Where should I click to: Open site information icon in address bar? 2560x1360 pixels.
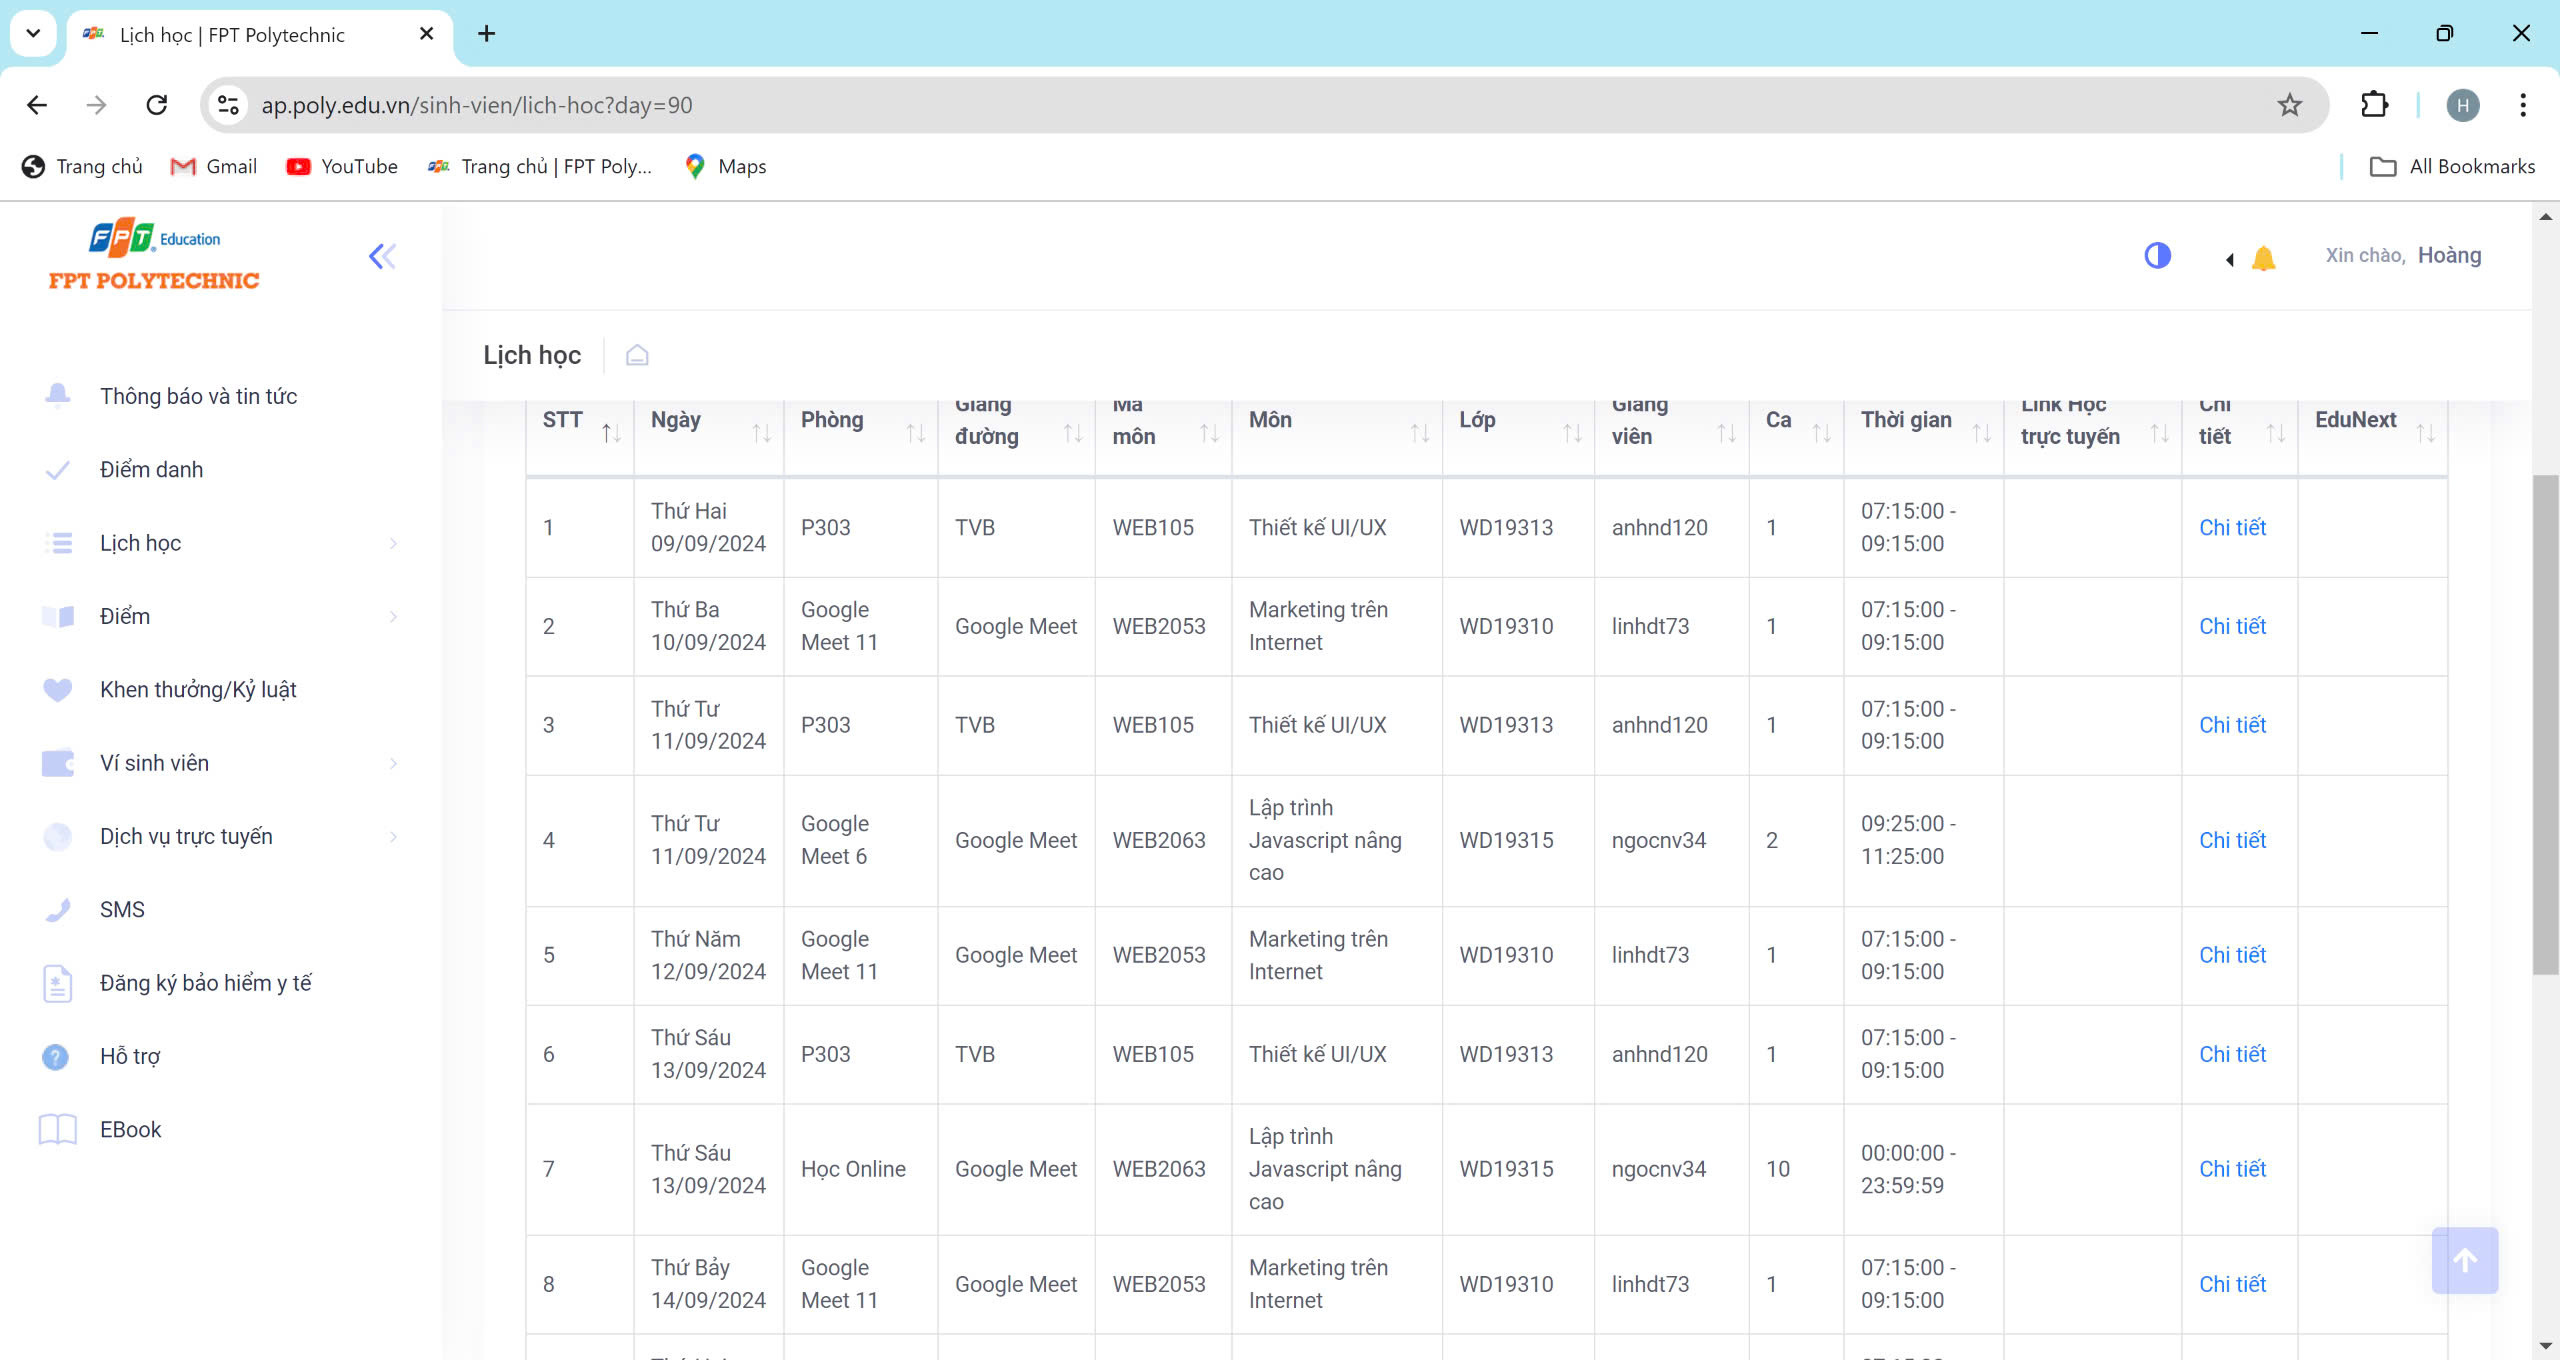point(229,105)
